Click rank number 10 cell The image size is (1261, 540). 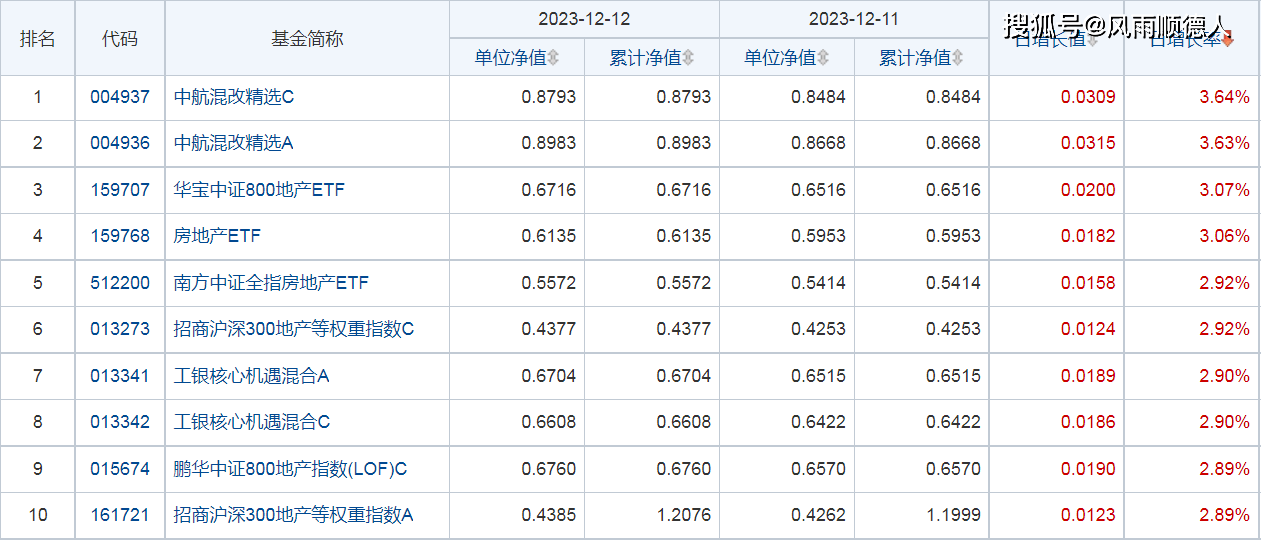38,515
